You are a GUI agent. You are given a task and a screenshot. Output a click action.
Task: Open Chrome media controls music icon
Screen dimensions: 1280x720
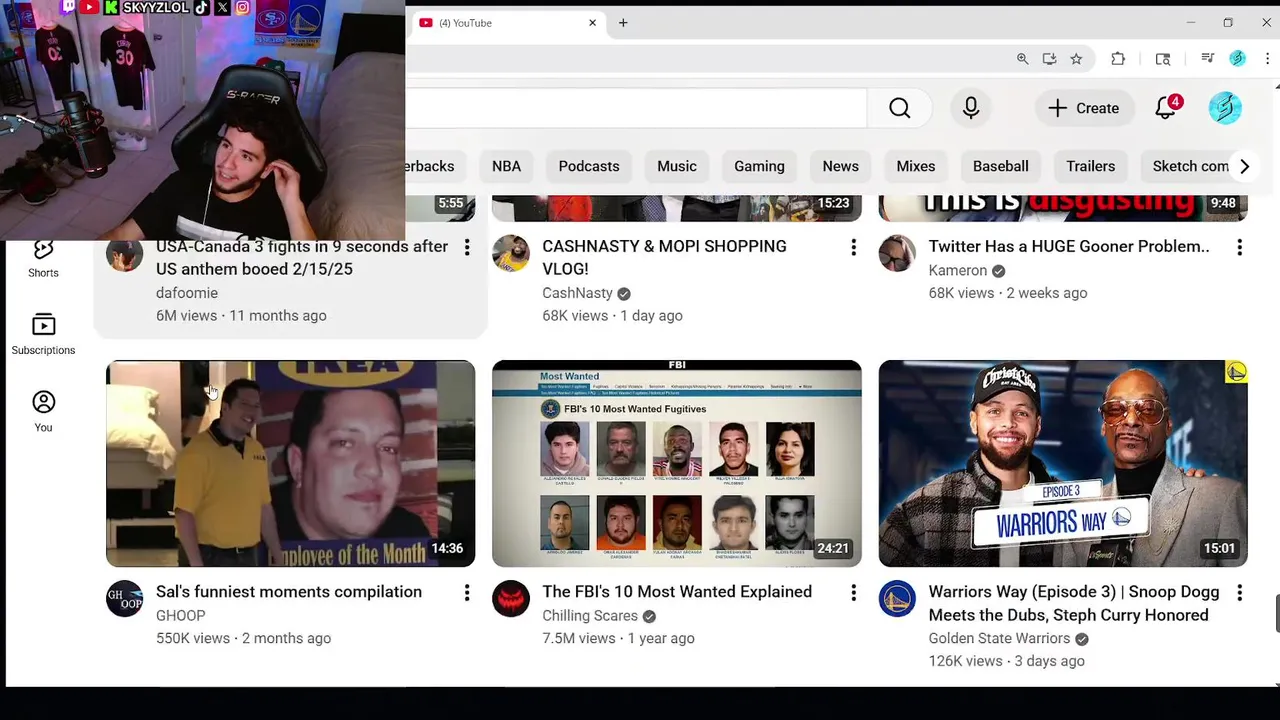pos(1207,59)
